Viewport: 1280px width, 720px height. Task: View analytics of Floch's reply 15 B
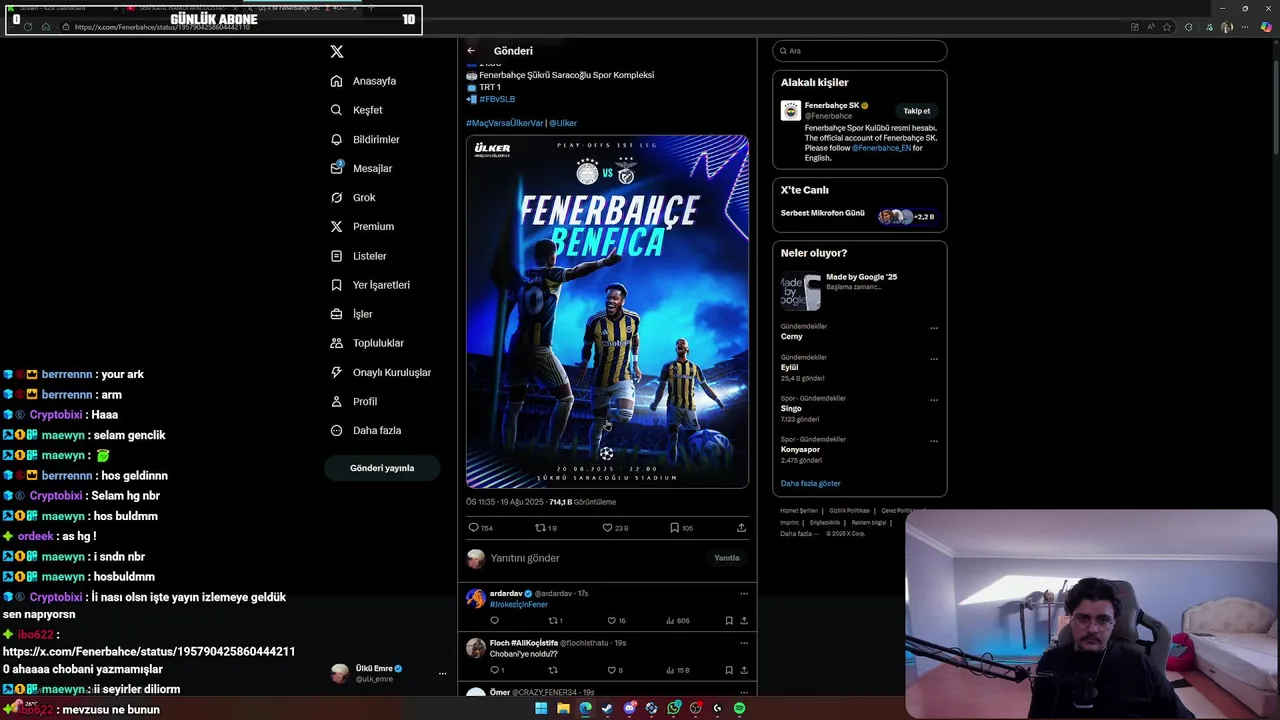coord(677,670)
